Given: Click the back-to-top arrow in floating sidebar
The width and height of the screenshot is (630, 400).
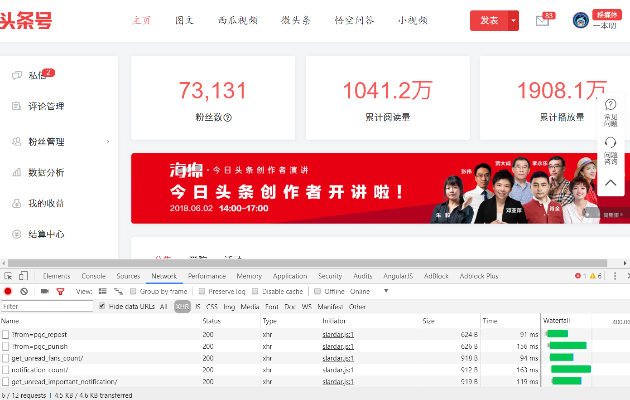Looking at the screenshot, I should (610, 182).
